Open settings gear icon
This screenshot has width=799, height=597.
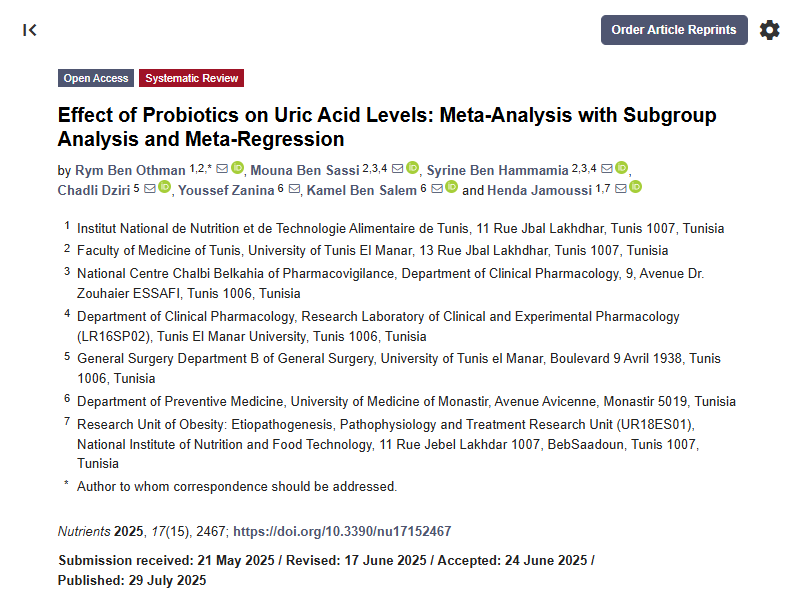click(x=769, y=30)
